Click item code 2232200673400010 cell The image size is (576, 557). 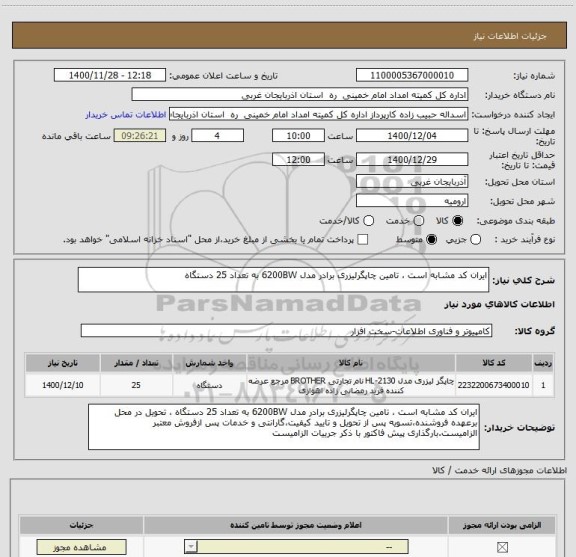pyautogui.click(x=494, y=385)
